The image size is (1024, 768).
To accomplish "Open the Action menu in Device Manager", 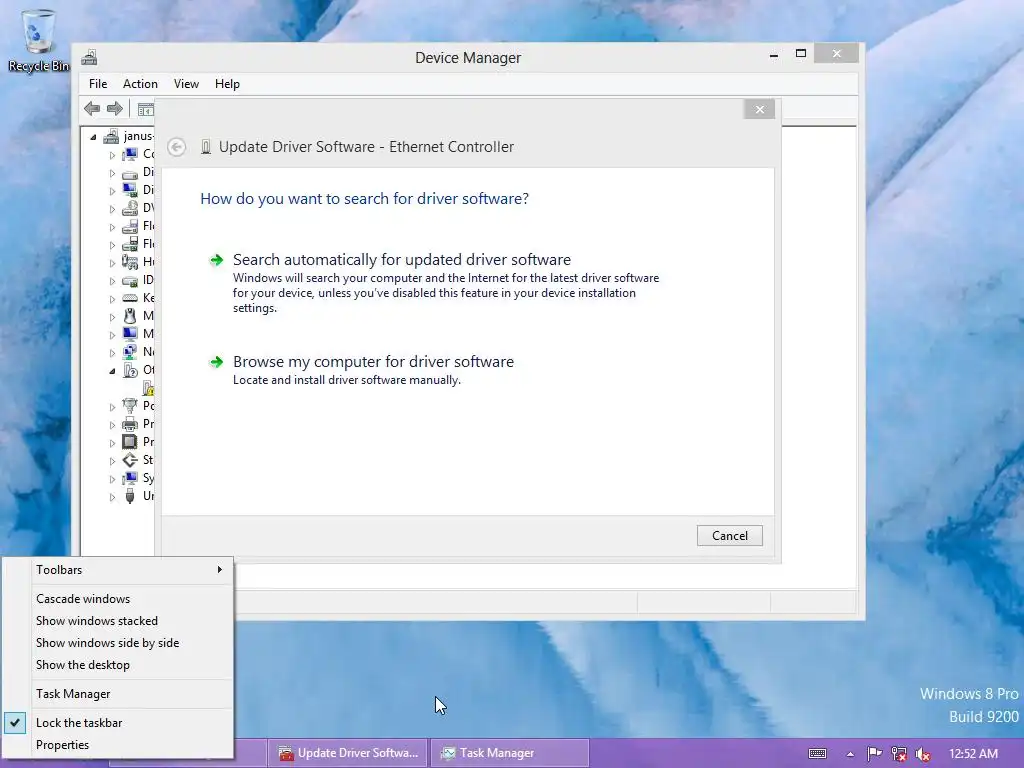I will tap(140, 84).
